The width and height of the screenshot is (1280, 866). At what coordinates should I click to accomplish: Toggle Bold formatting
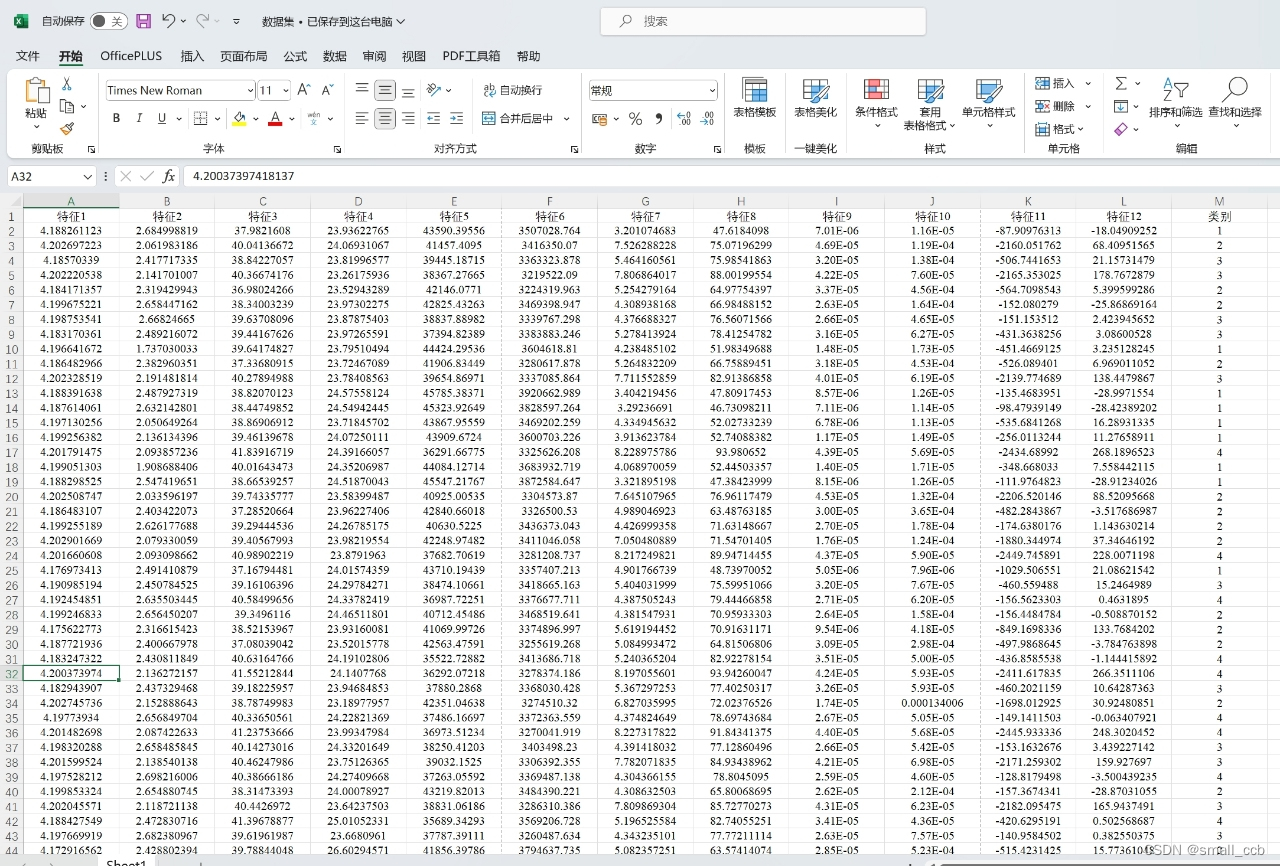(116, 118)
